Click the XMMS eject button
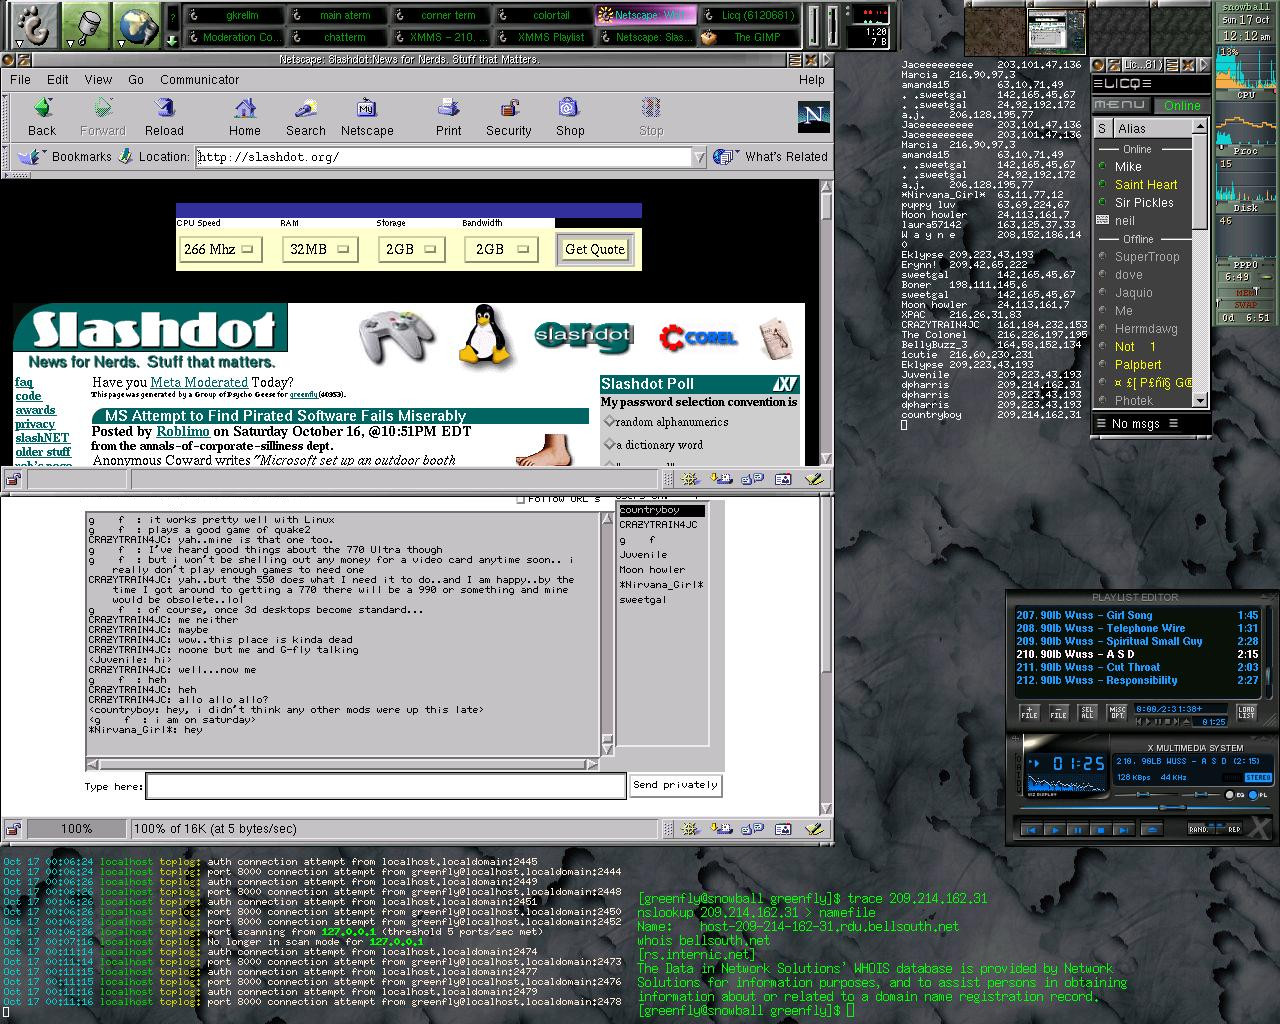This screenshot has width=1280, height=1024. pos(1152,830)
